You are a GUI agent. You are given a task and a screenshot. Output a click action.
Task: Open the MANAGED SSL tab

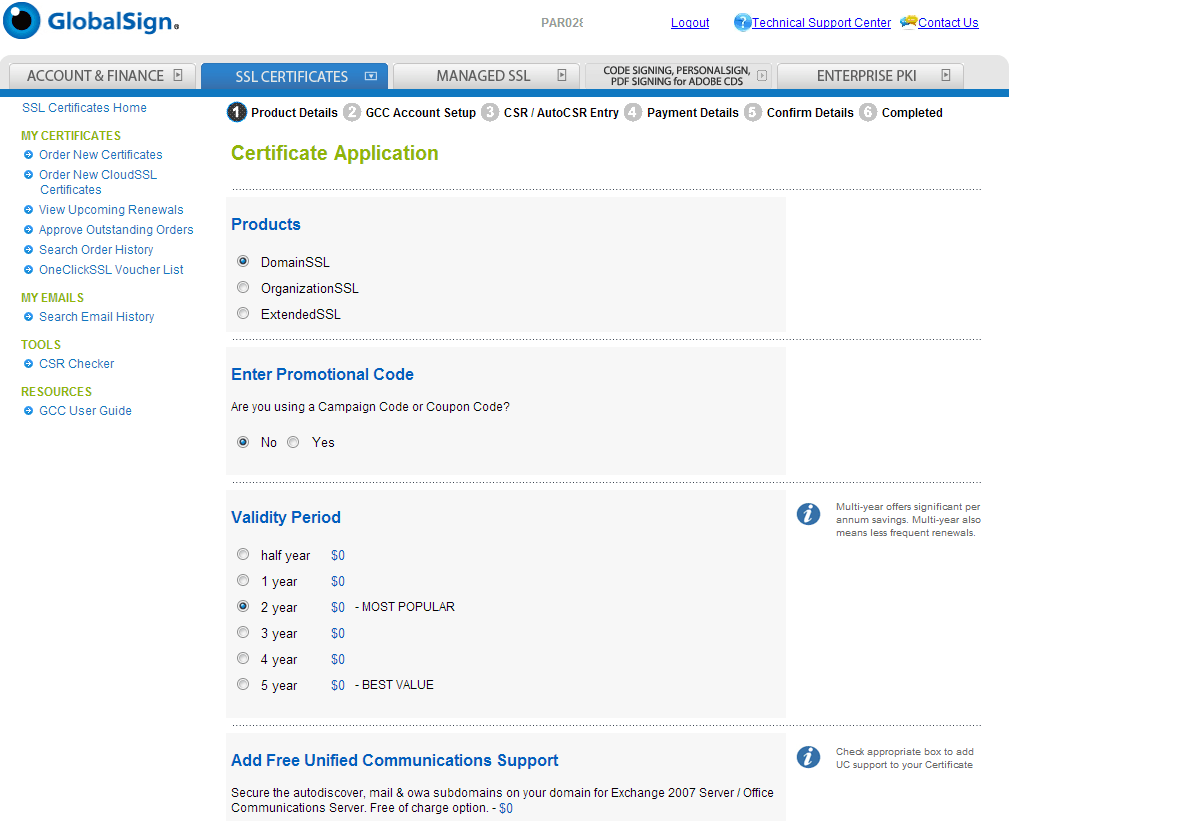(486, 76)
